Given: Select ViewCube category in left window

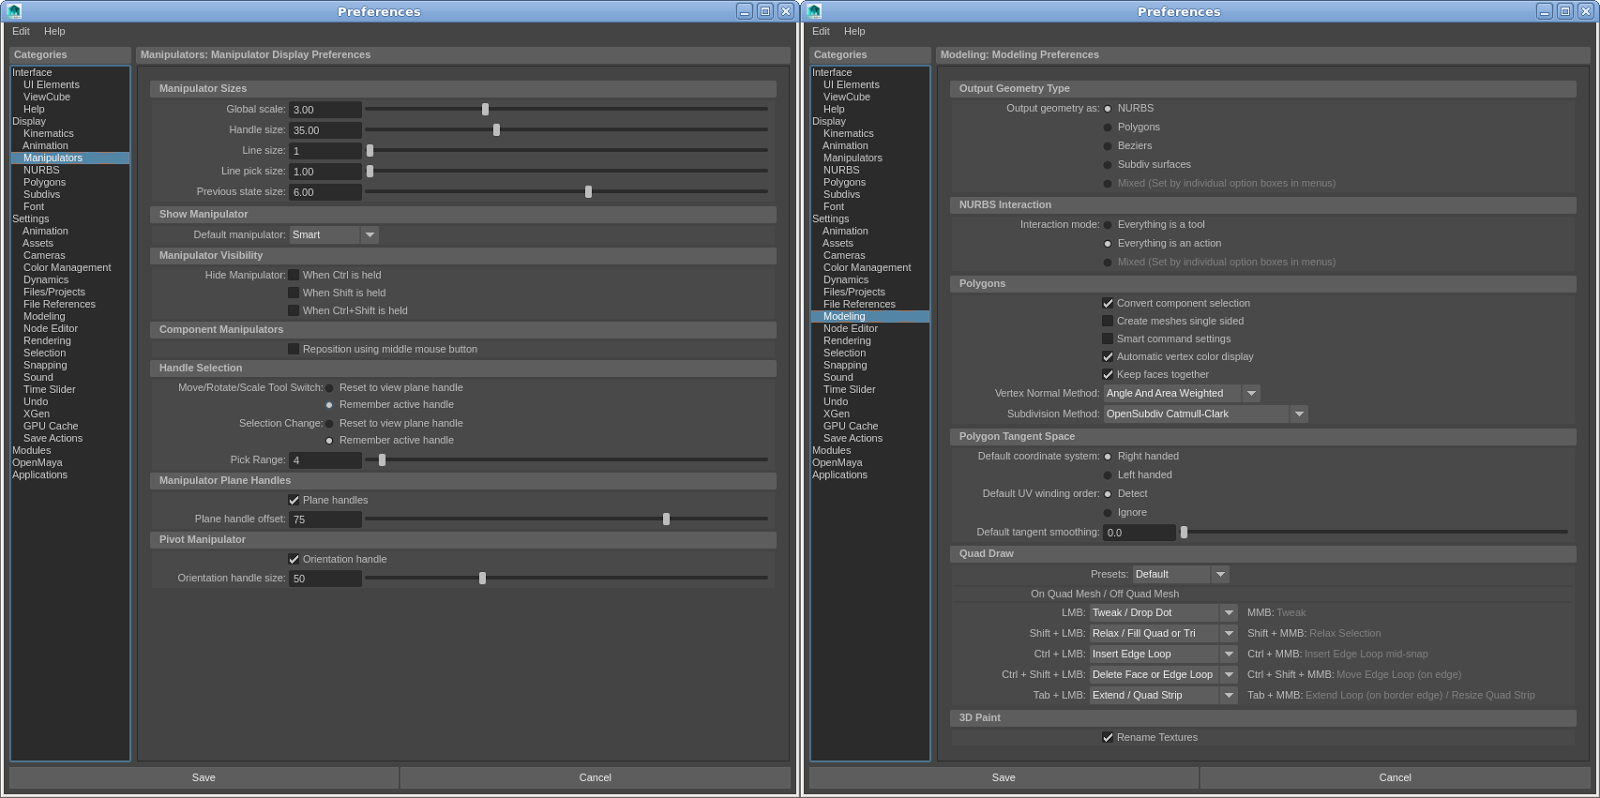Looking at the screenshot, I should click(x=47, y=97).
